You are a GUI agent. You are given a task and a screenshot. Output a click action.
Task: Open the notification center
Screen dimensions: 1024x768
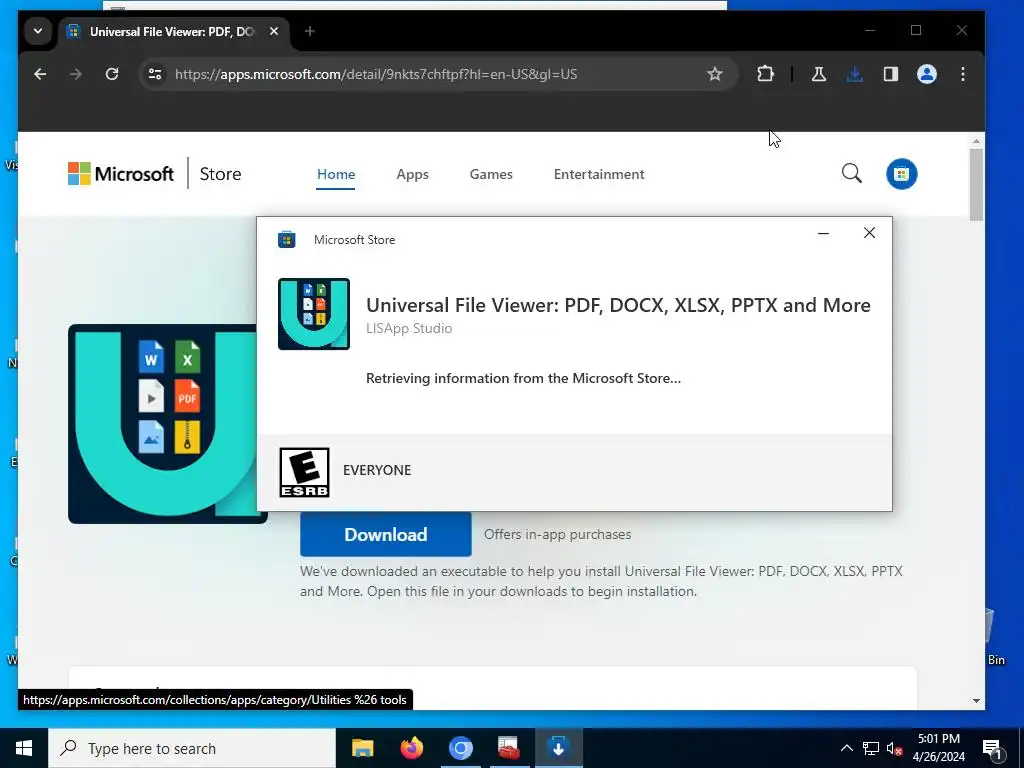[992, 749]
